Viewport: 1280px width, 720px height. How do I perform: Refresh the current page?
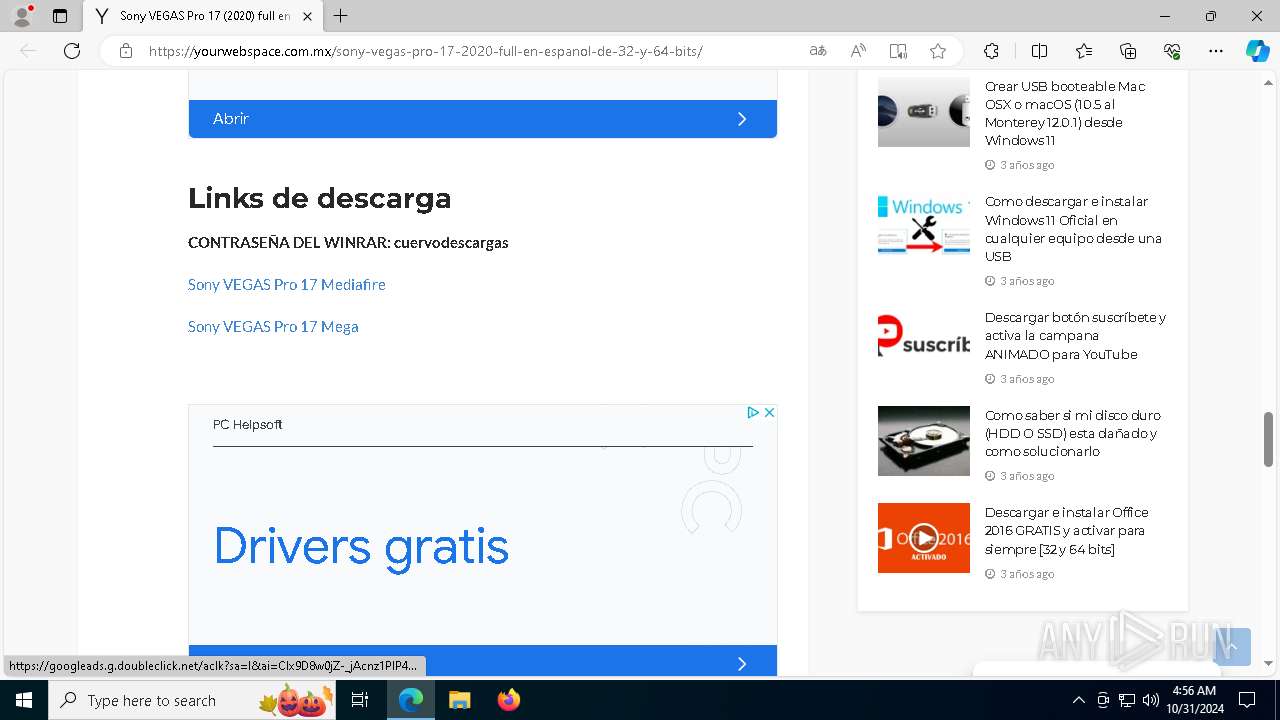tap(72, 51)
